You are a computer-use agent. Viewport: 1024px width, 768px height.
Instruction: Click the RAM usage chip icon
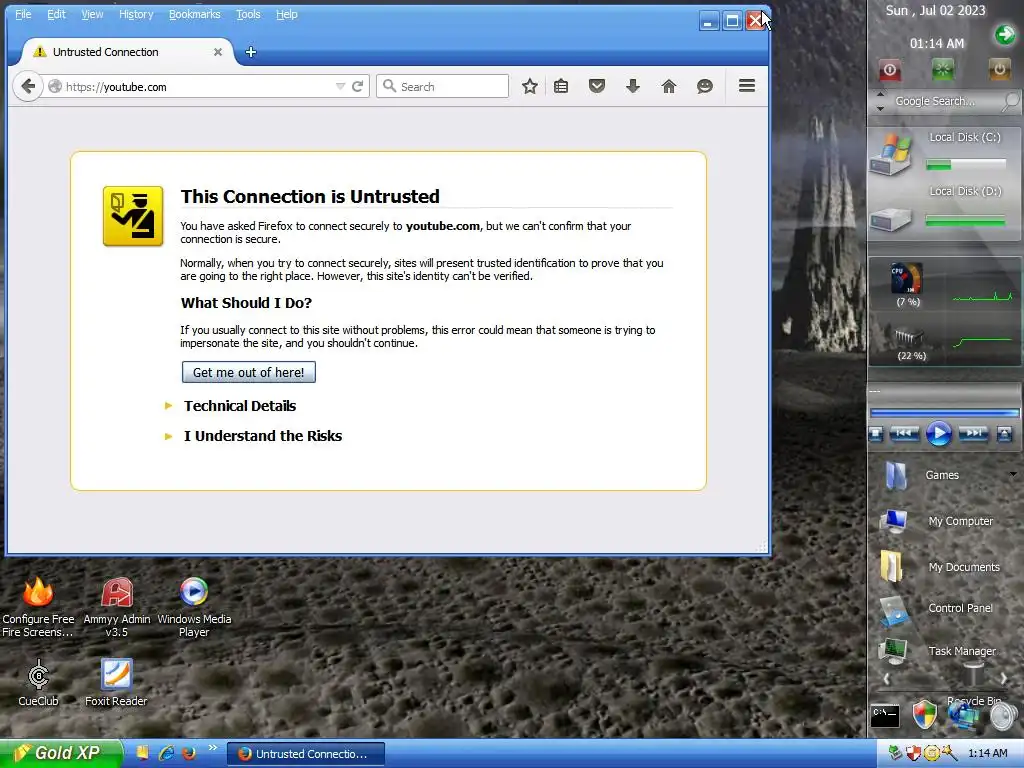pyautogui.click(x=909, y=338)
